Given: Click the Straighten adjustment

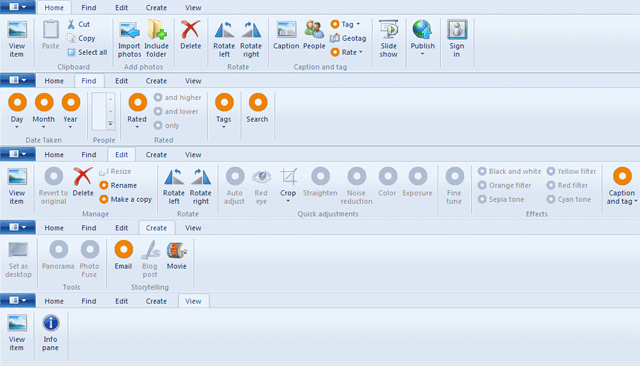Looking at the screenshot, I should pos(320,182).
